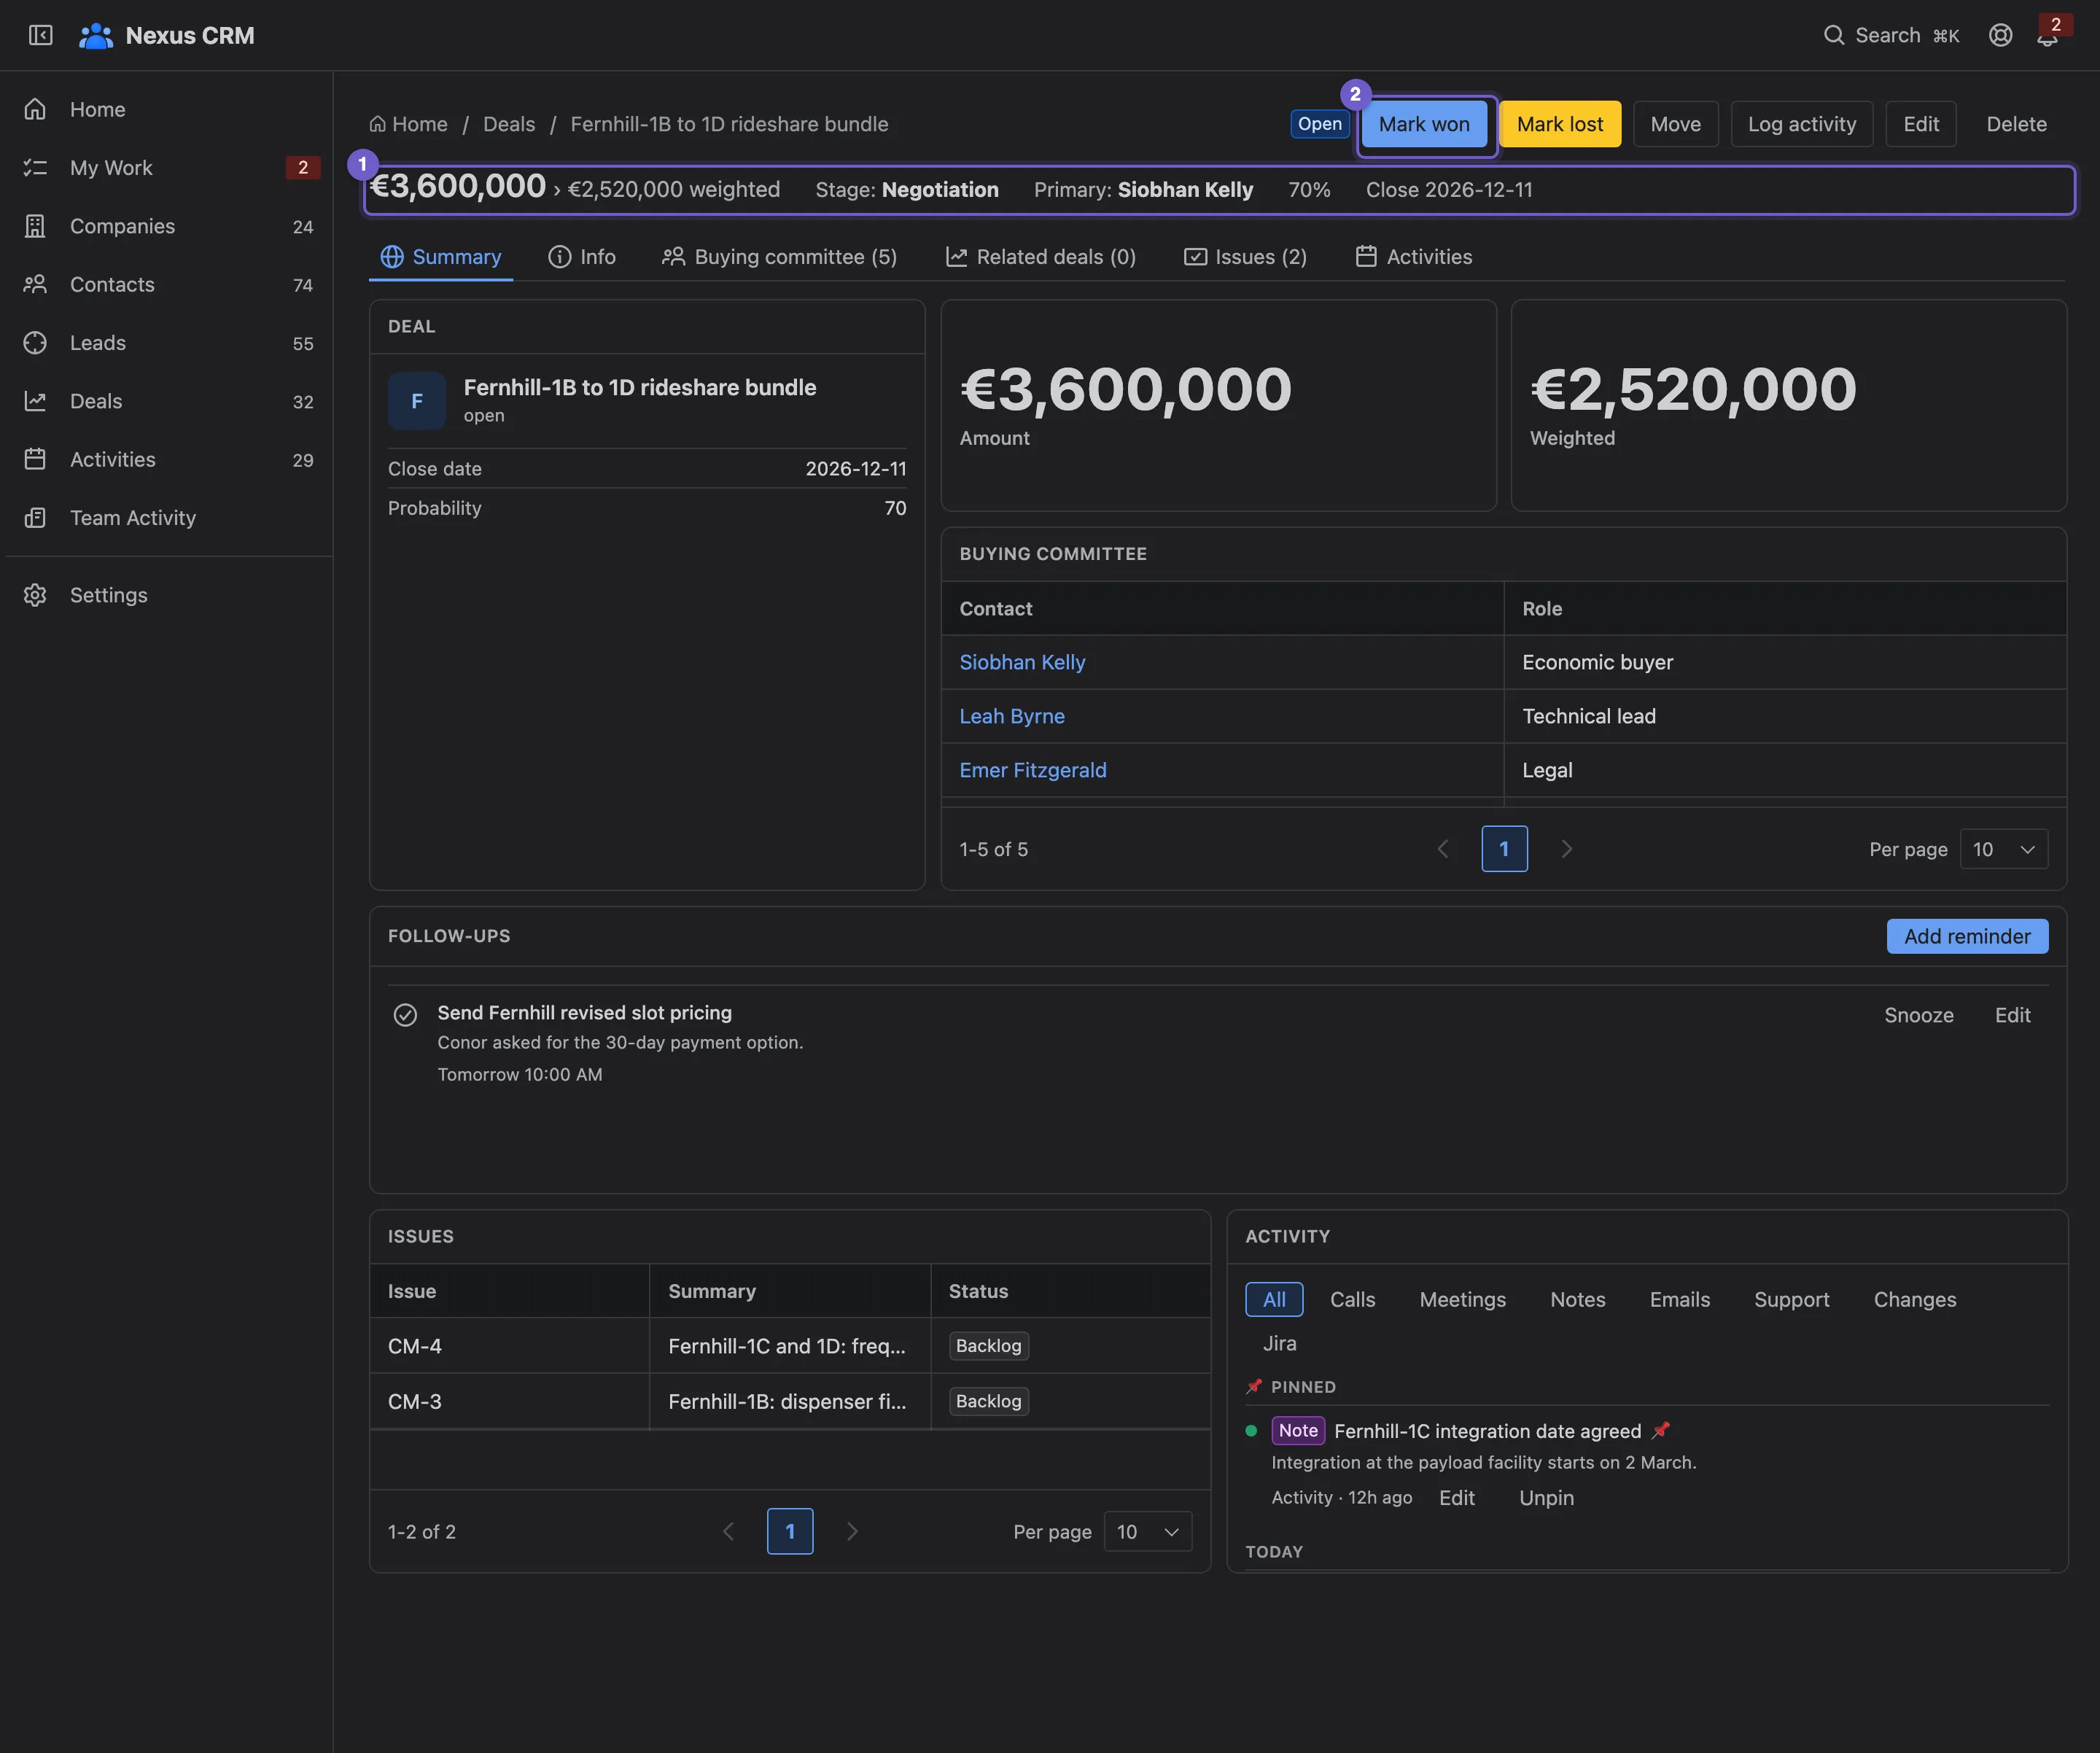Click the Team Activity icon
The height and width of the screenshot is (1753, 2100).
(35, 518)
